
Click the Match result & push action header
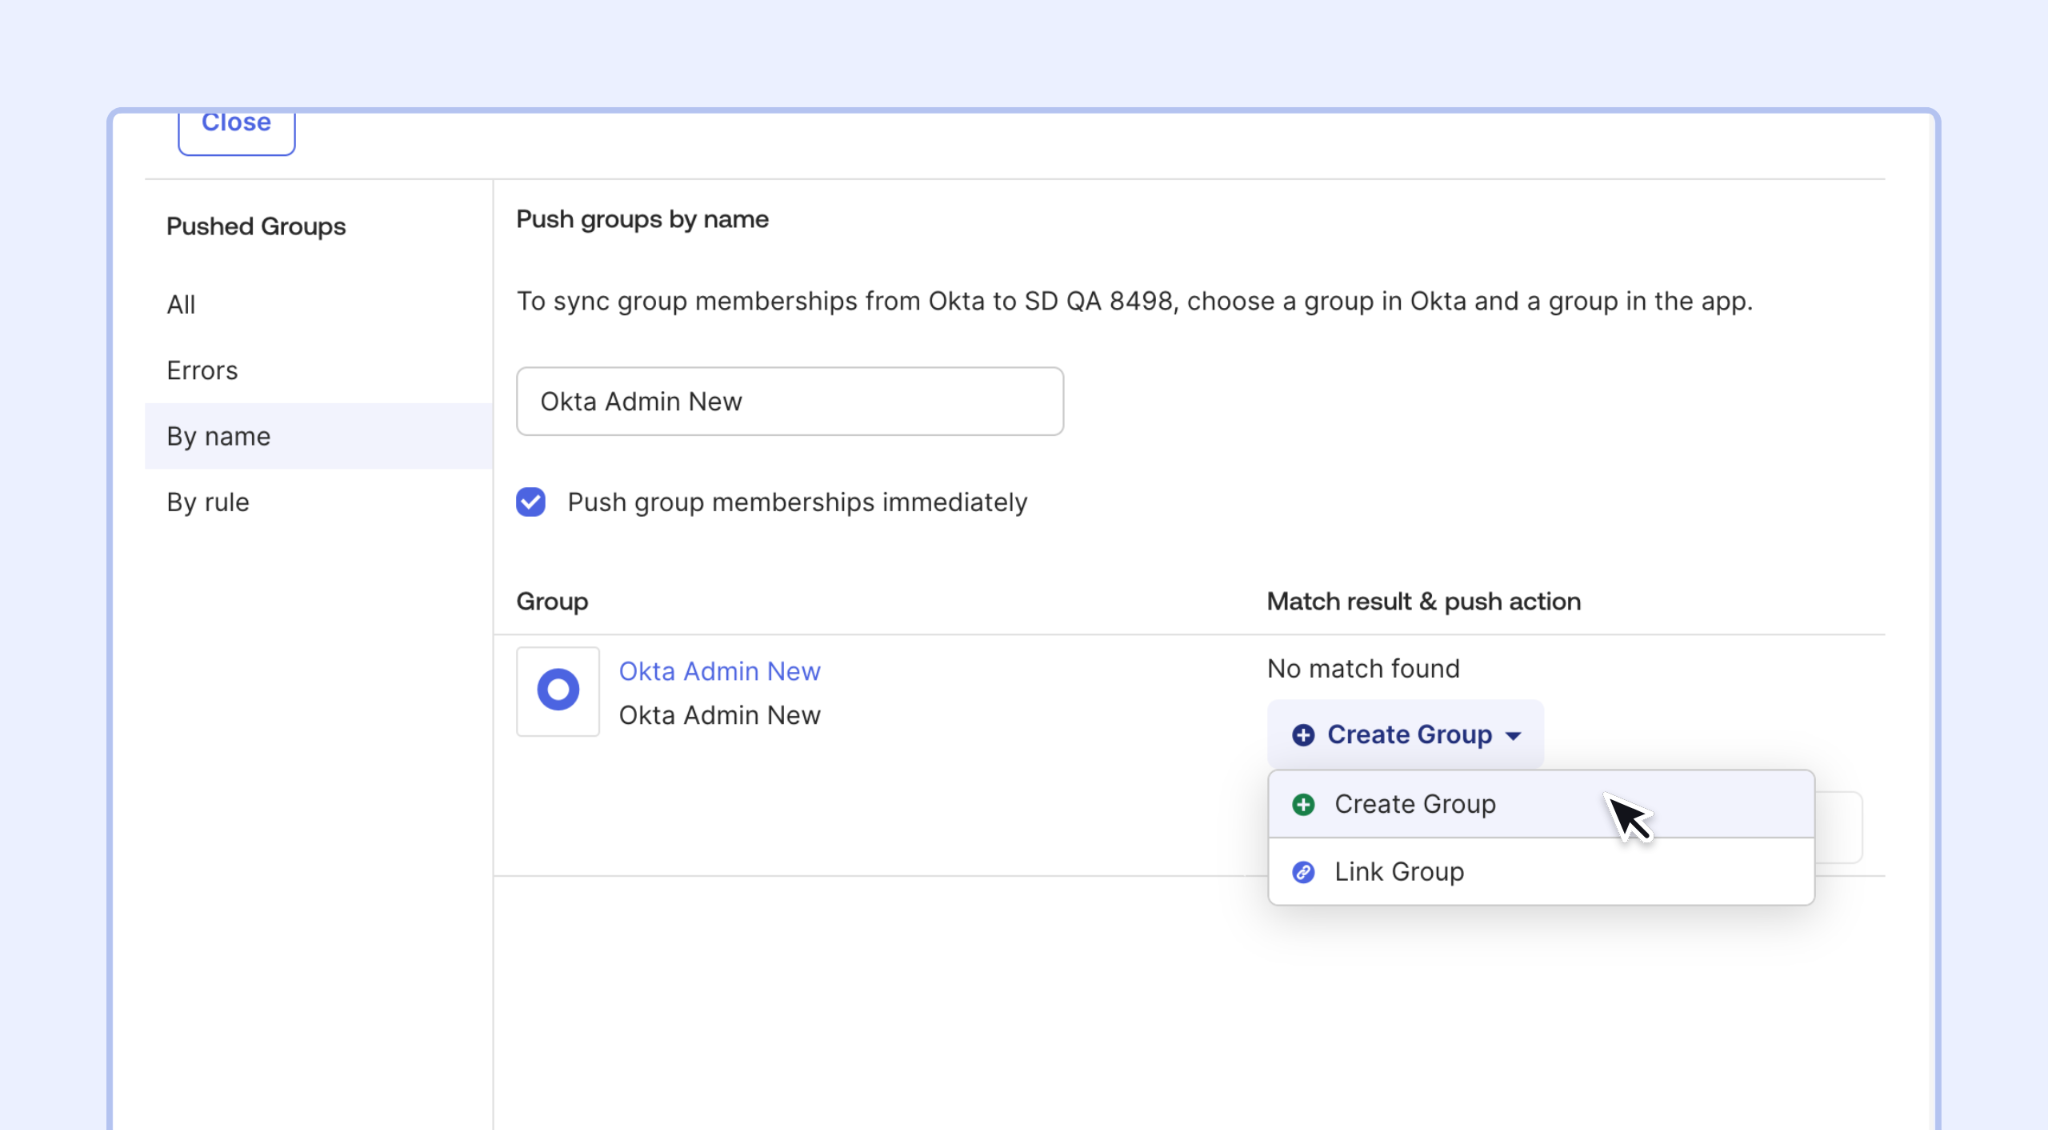[1424, 601]
